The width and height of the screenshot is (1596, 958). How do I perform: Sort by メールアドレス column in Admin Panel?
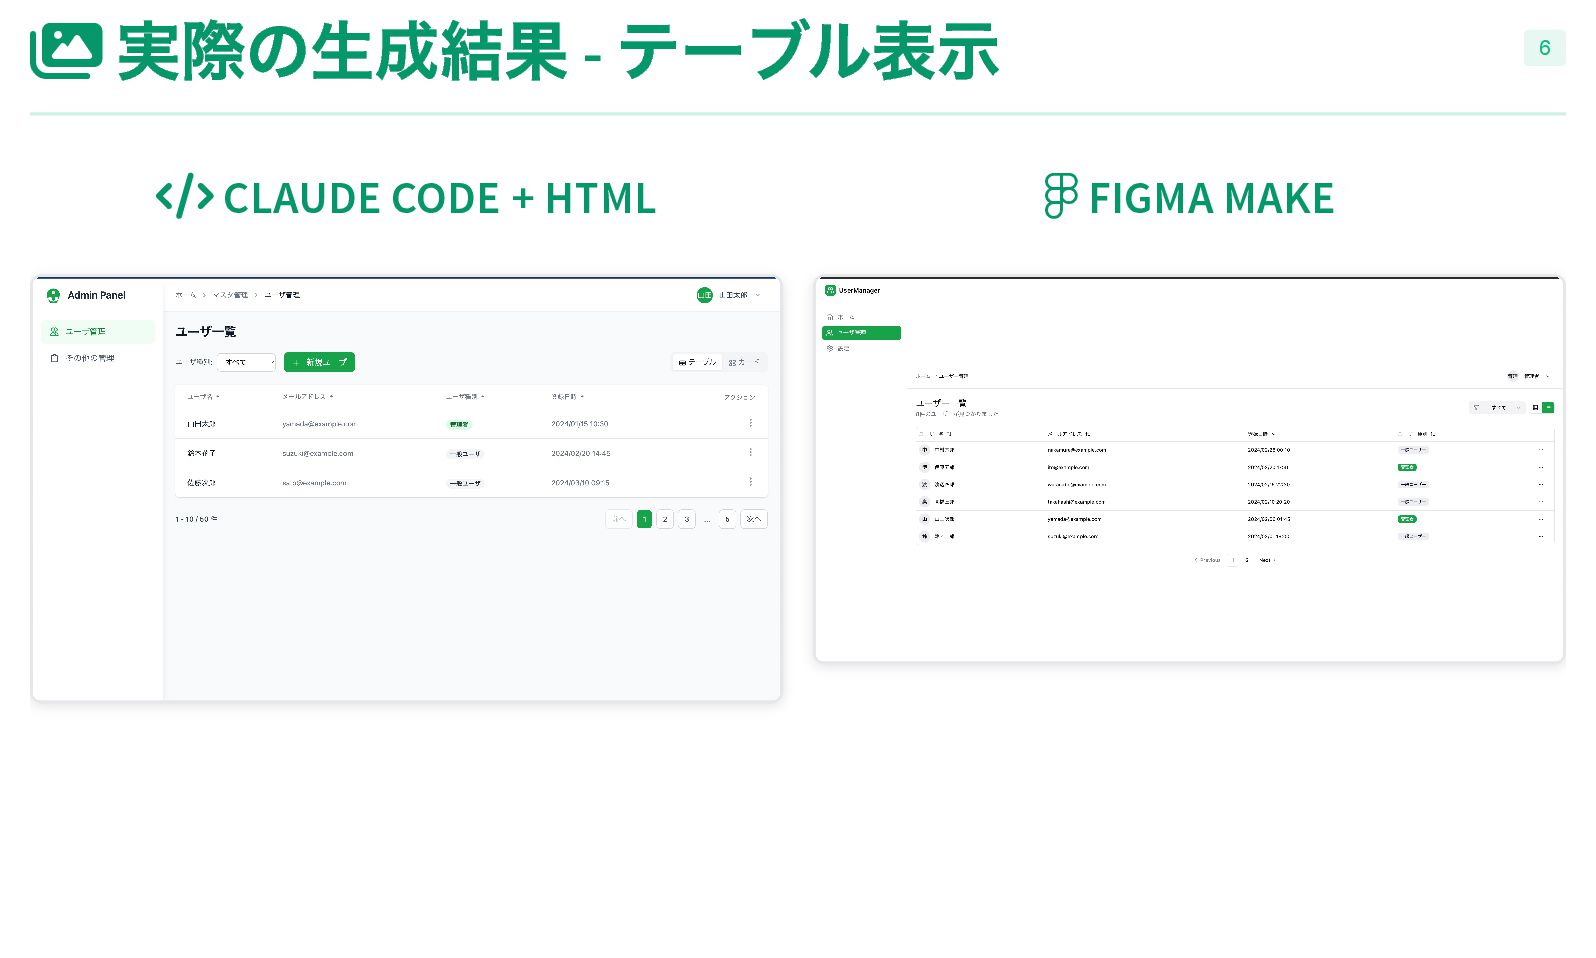coord(307,397)
